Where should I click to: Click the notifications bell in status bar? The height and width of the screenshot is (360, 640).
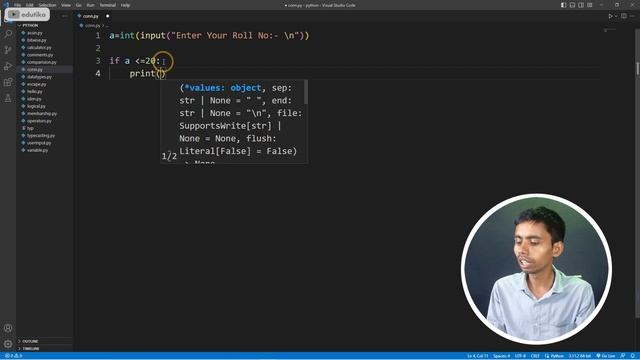click(632, 356)
